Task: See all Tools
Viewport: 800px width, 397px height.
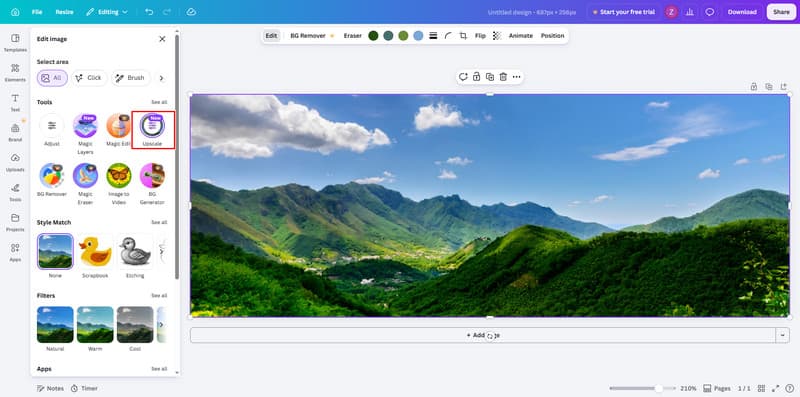Action: point(159,102)
